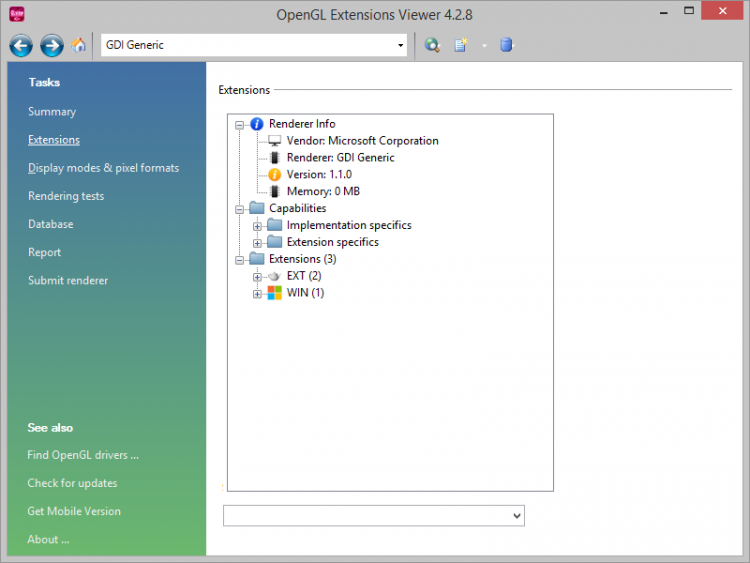Collapse the Extensions (3) node

[x=240, y=260]
